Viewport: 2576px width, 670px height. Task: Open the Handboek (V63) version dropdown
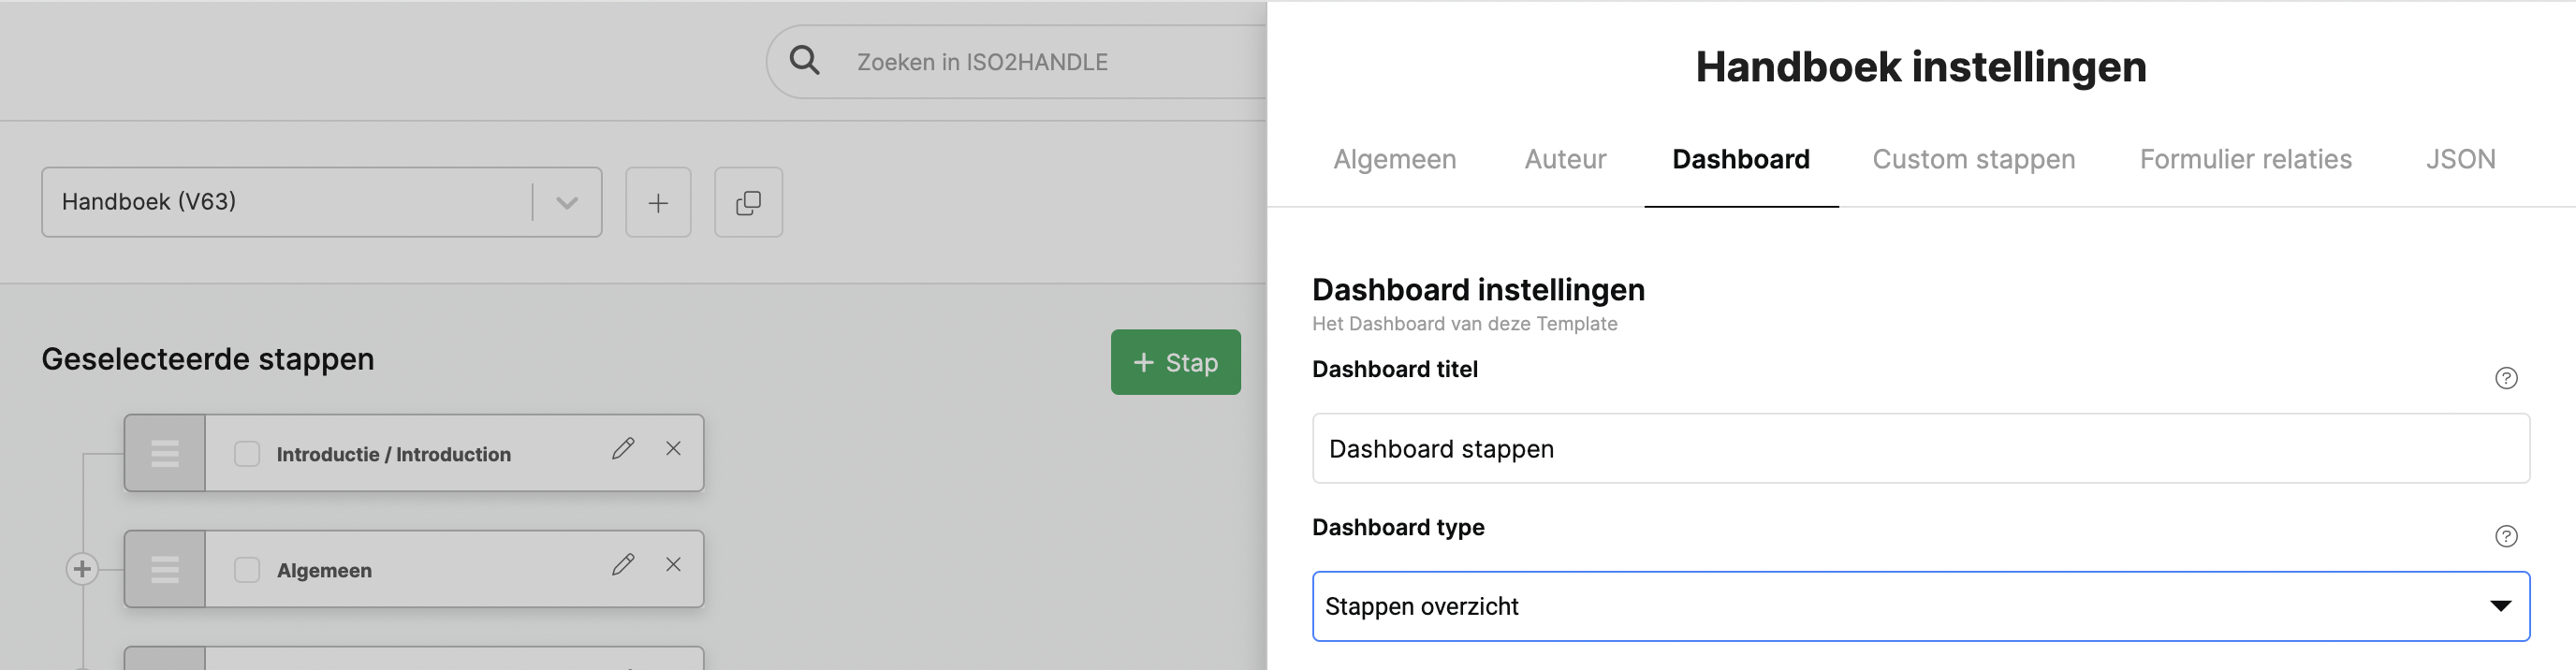pos(322,202)
